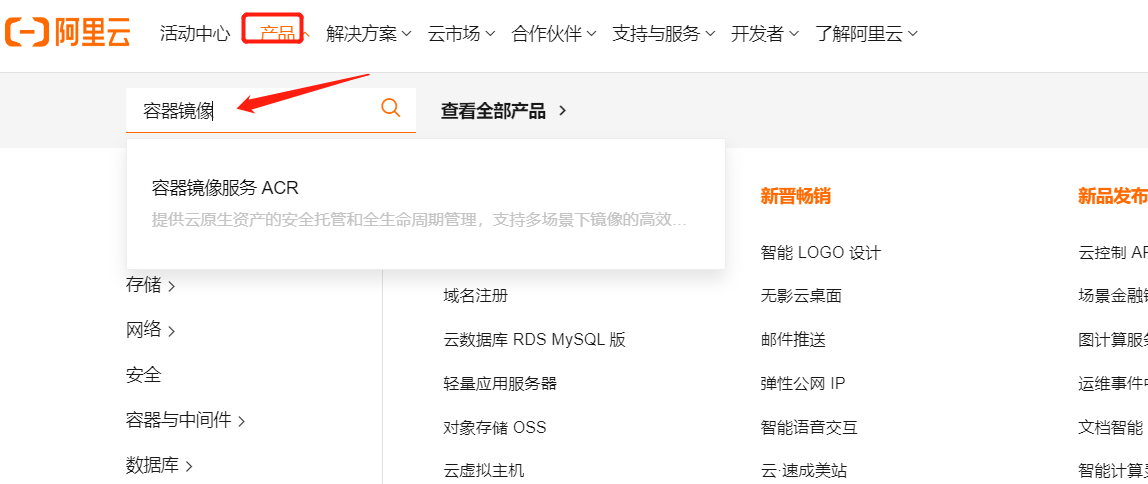Image resolution: width=1148 pixels, height=484 pixels.
Task: Expand the 云市场 dropdown
Action: tap(462, 34)
